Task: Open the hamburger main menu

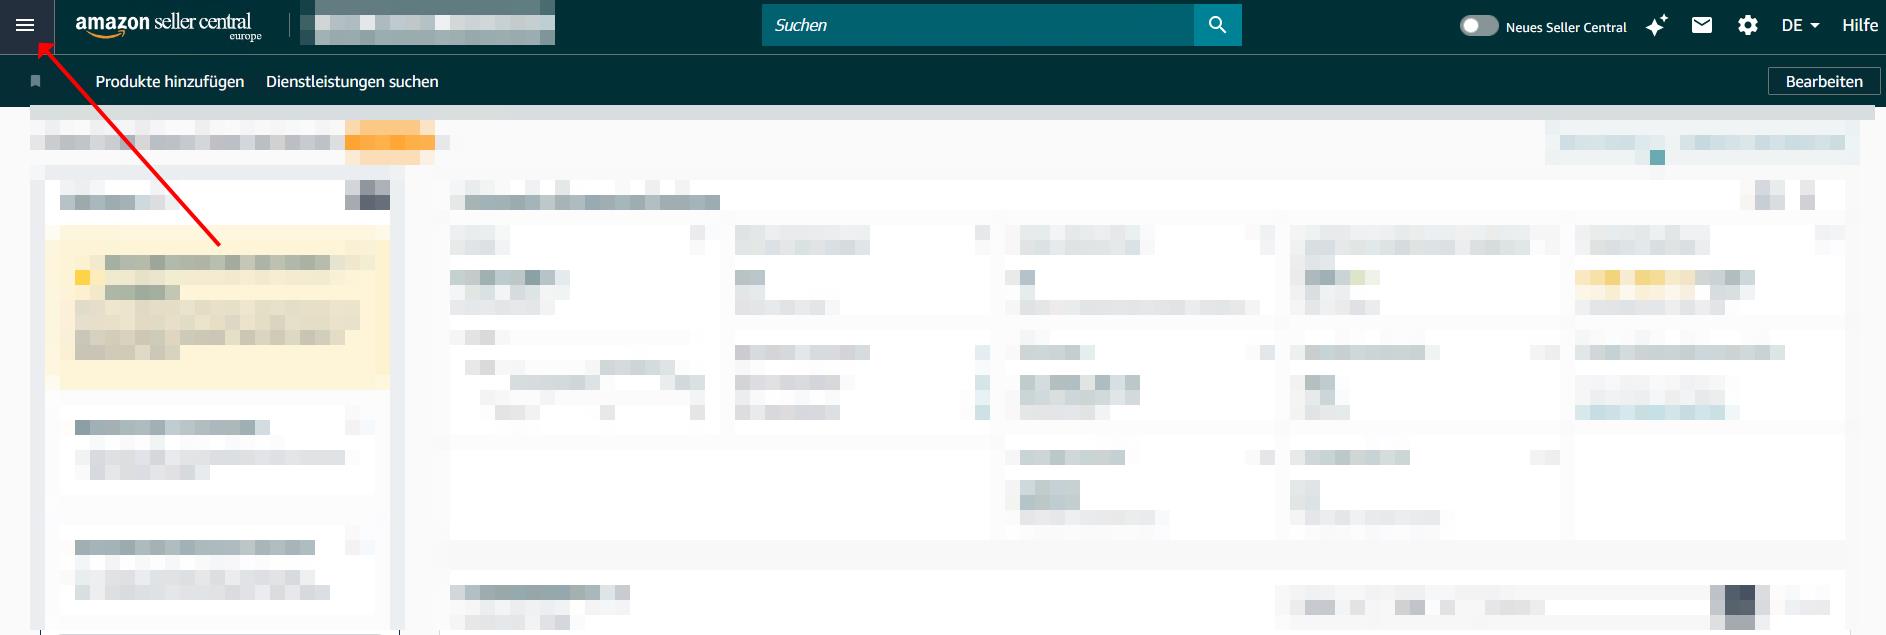Action: pos(25,26)
